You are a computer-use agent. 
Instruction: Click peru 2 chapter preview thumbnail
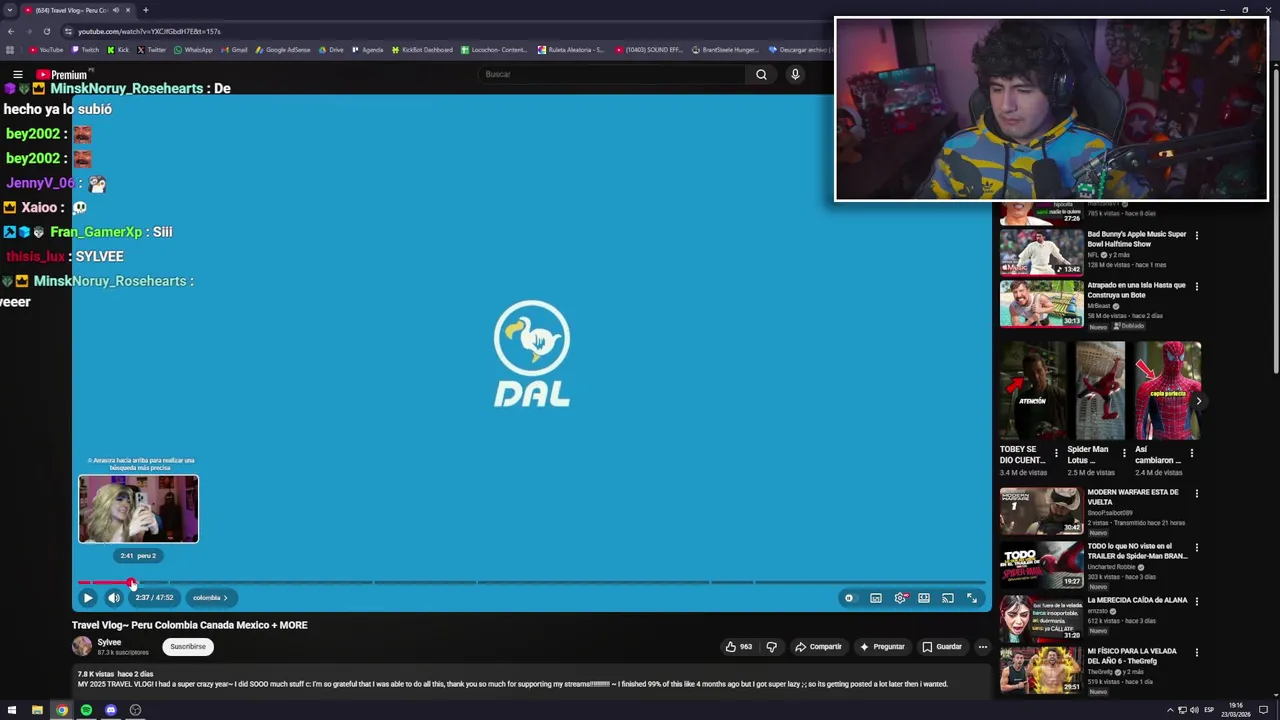coord(139,509)
